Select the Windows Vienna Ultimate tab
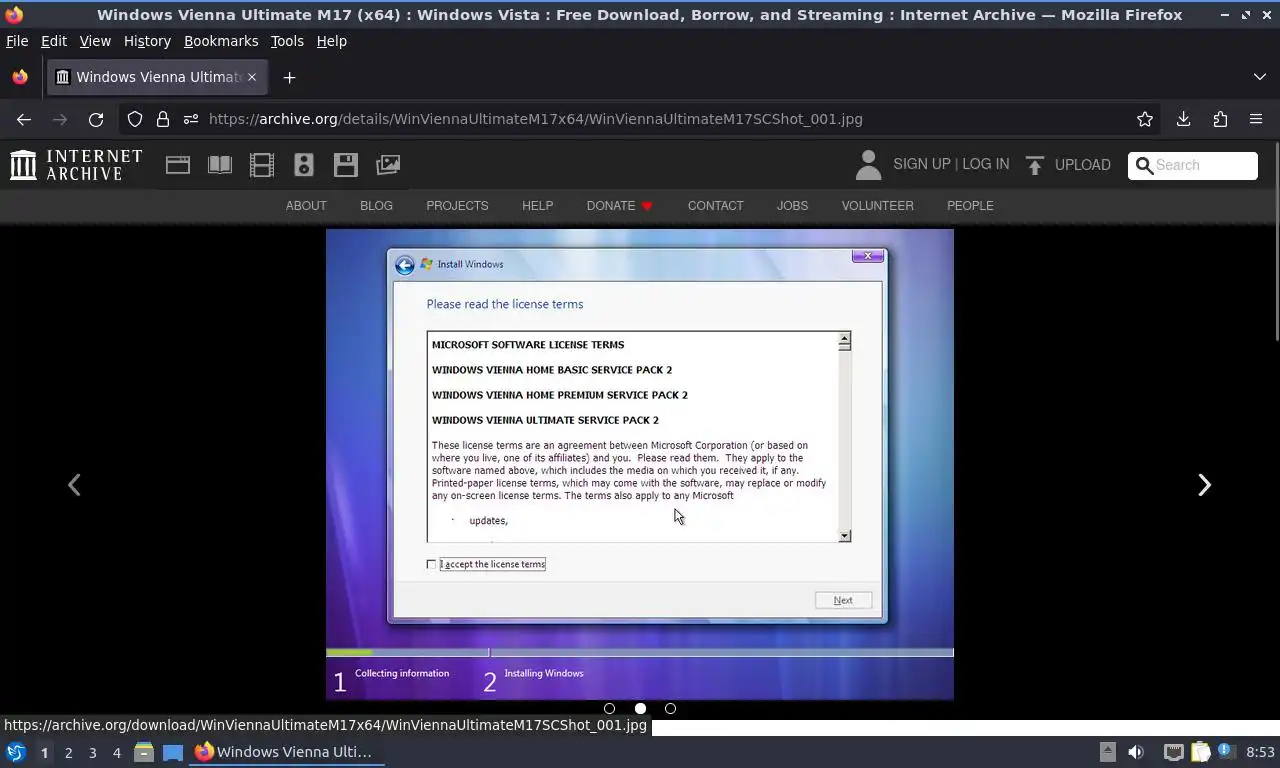The width and height of the screenshot is (1280, 768). point(156,77)
